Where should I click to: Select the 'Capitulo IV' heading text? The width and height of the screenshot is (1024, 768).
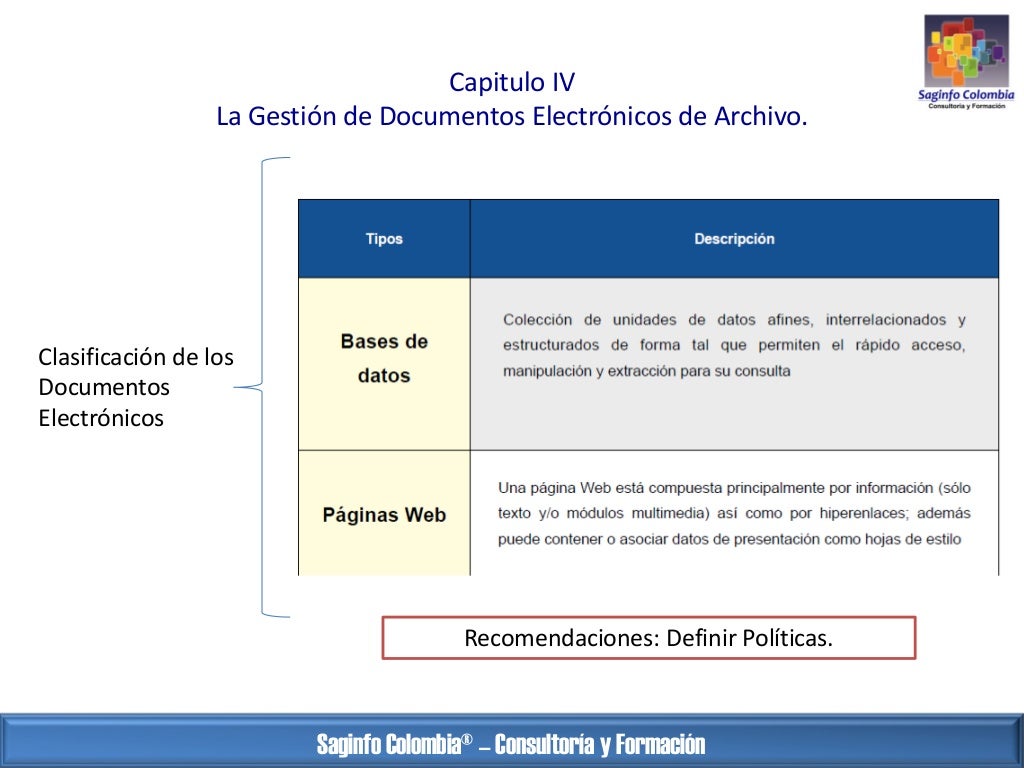(512, 82)
